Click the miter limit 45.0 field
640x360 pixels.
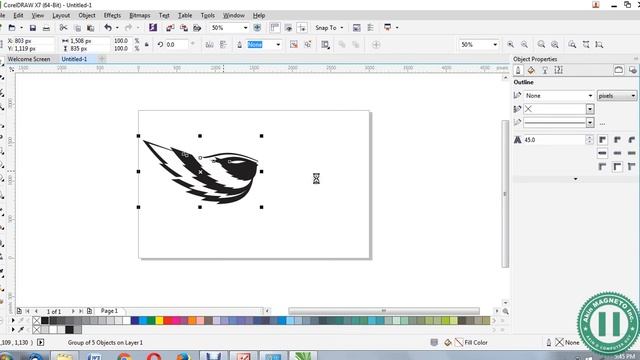click(x=554, y=140)
